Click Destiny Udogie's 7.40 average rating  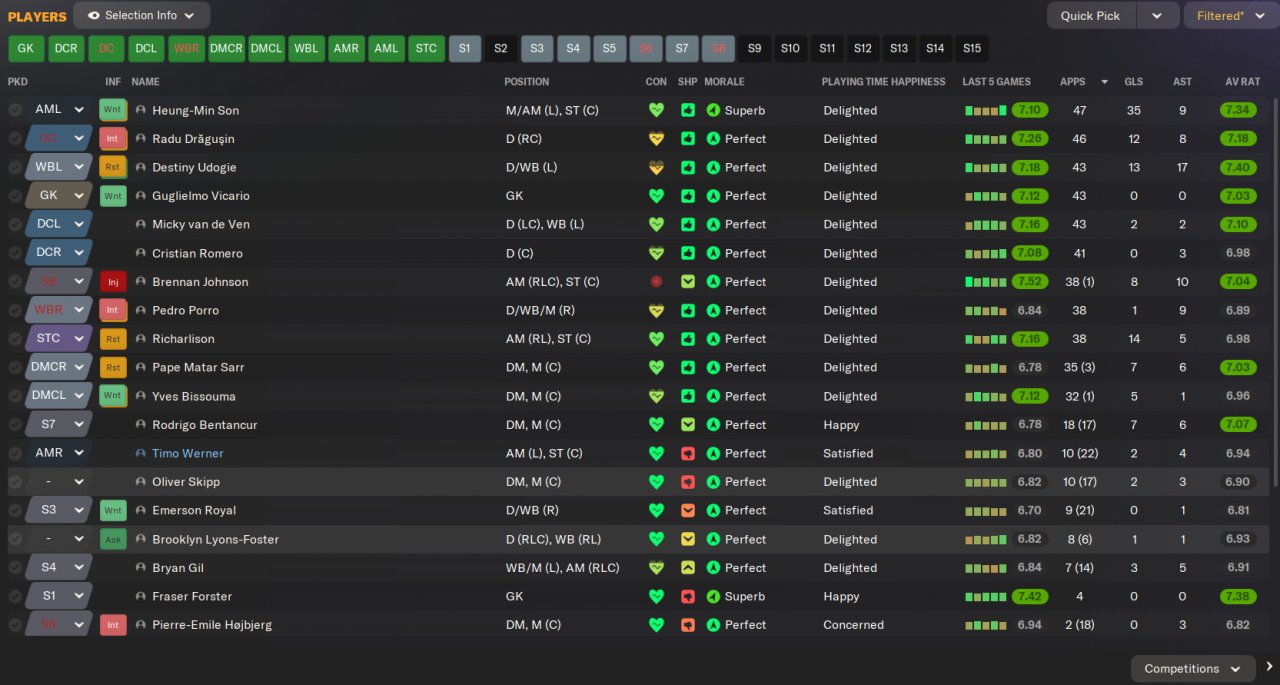click(x=1237, y=167)
